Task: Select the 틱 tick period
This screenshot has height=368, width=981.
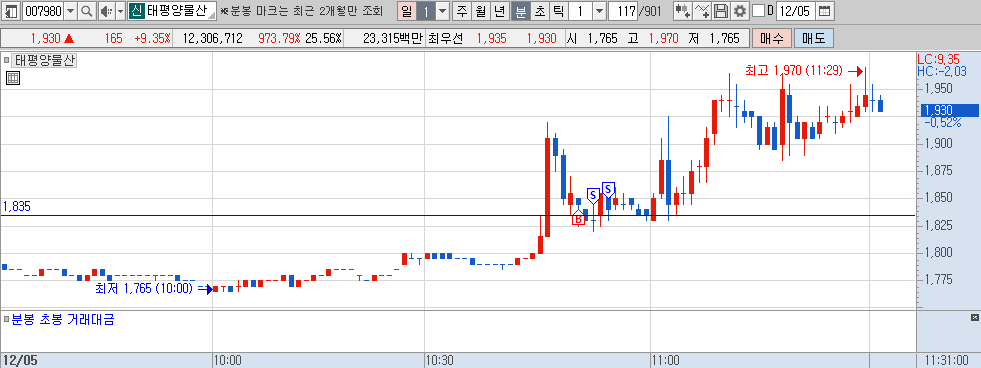Action: (x=559, y=11)
